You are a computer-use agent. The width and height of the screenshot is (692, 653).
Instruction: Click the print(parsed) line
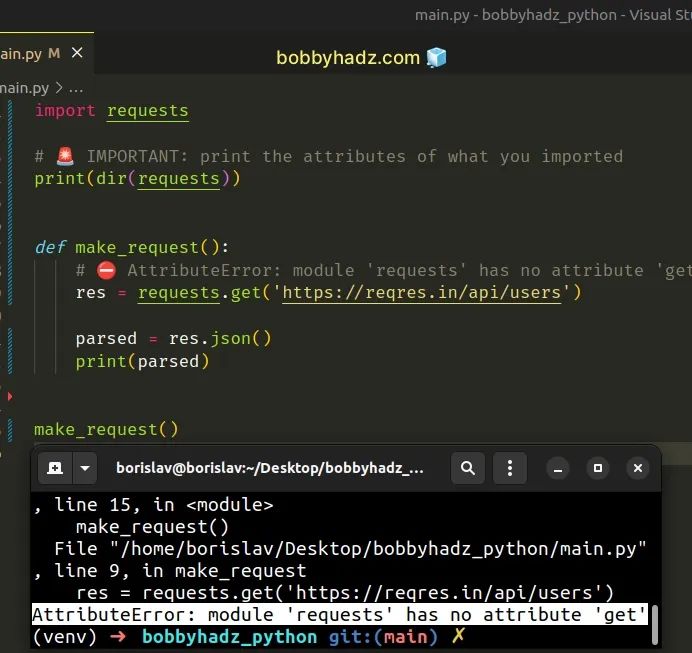tap(142, 361)
